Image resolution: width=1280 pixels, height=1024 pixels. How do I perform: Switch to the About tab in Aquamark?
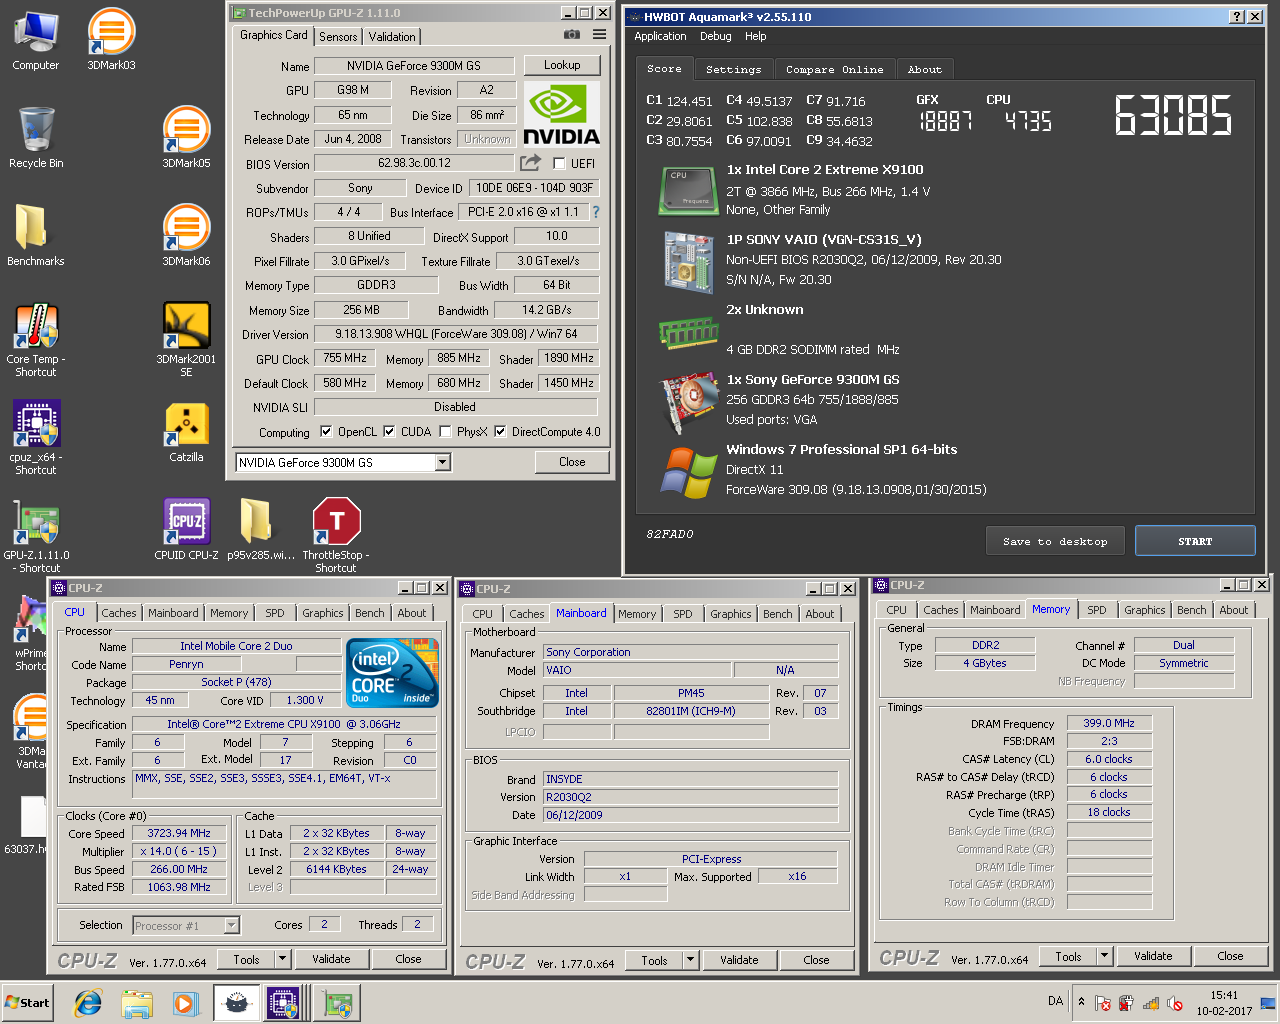925,69
